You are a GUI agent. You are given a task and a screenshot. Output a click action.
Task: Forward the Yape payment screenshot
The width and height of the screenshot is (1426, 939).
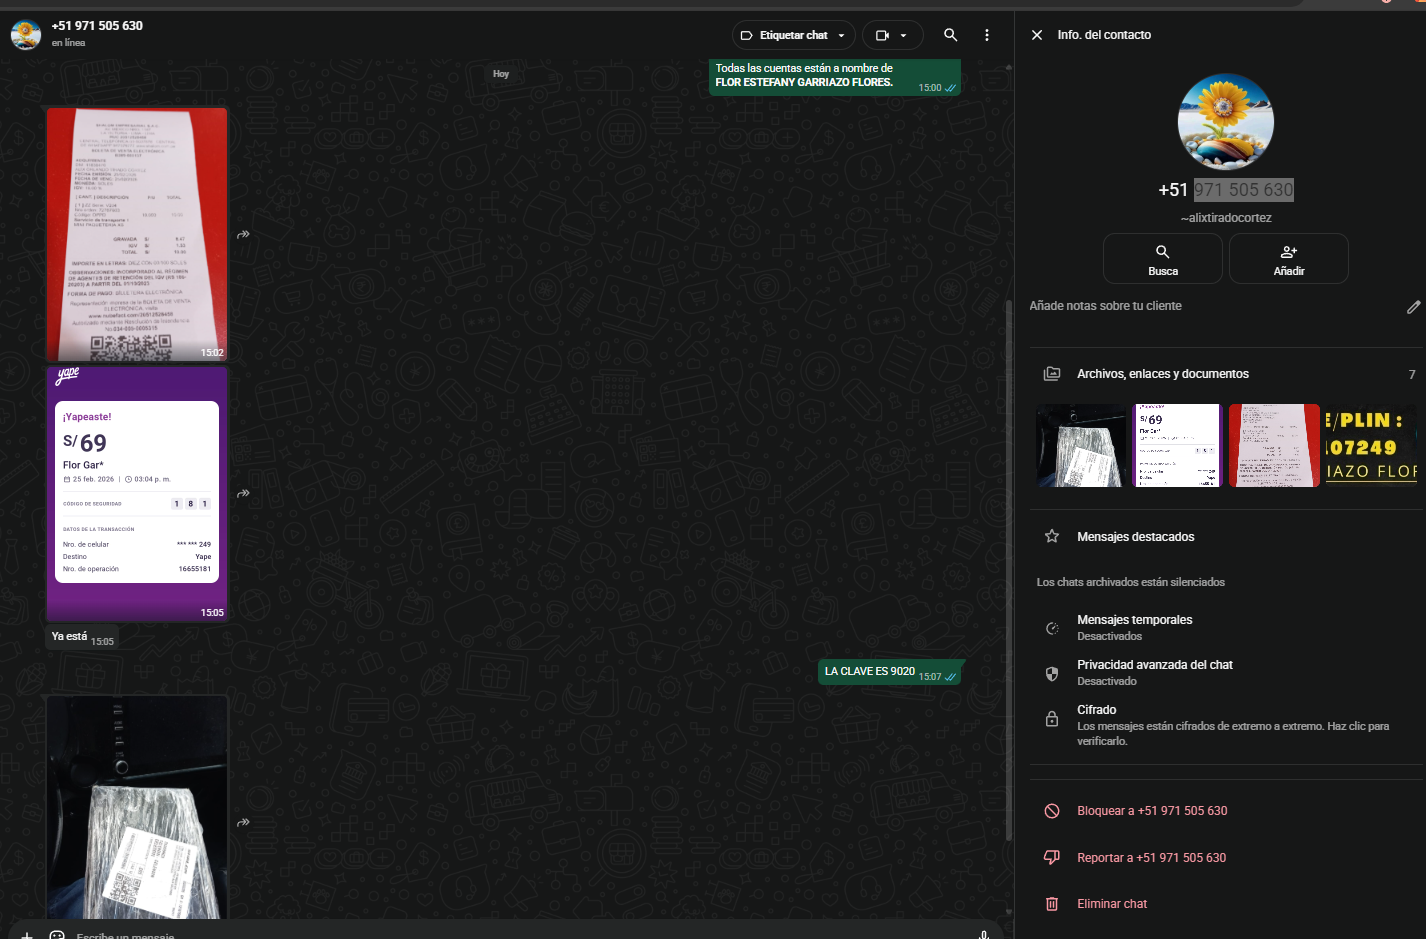tap(243, 493)
